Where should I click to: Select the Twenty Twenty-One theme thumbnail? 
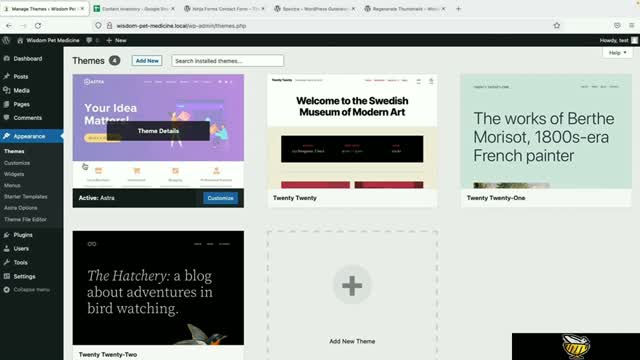pyautogui.click(x=546, y=131)
